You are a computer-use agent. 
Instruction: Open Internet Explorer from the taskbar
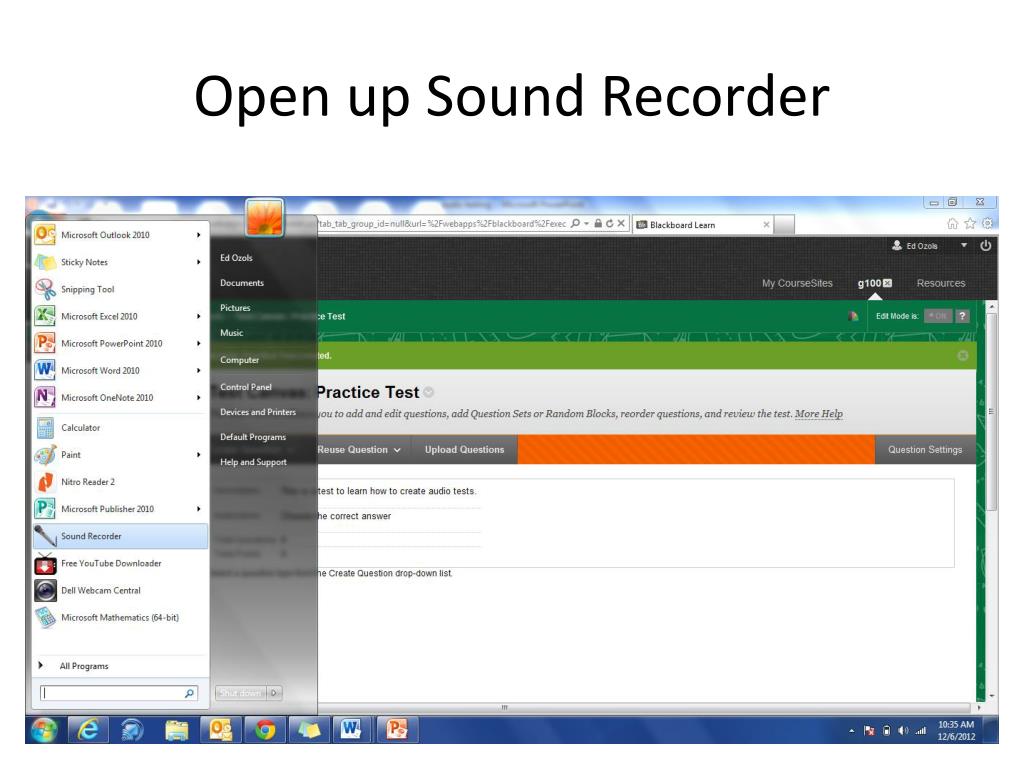tap(88, 729)
